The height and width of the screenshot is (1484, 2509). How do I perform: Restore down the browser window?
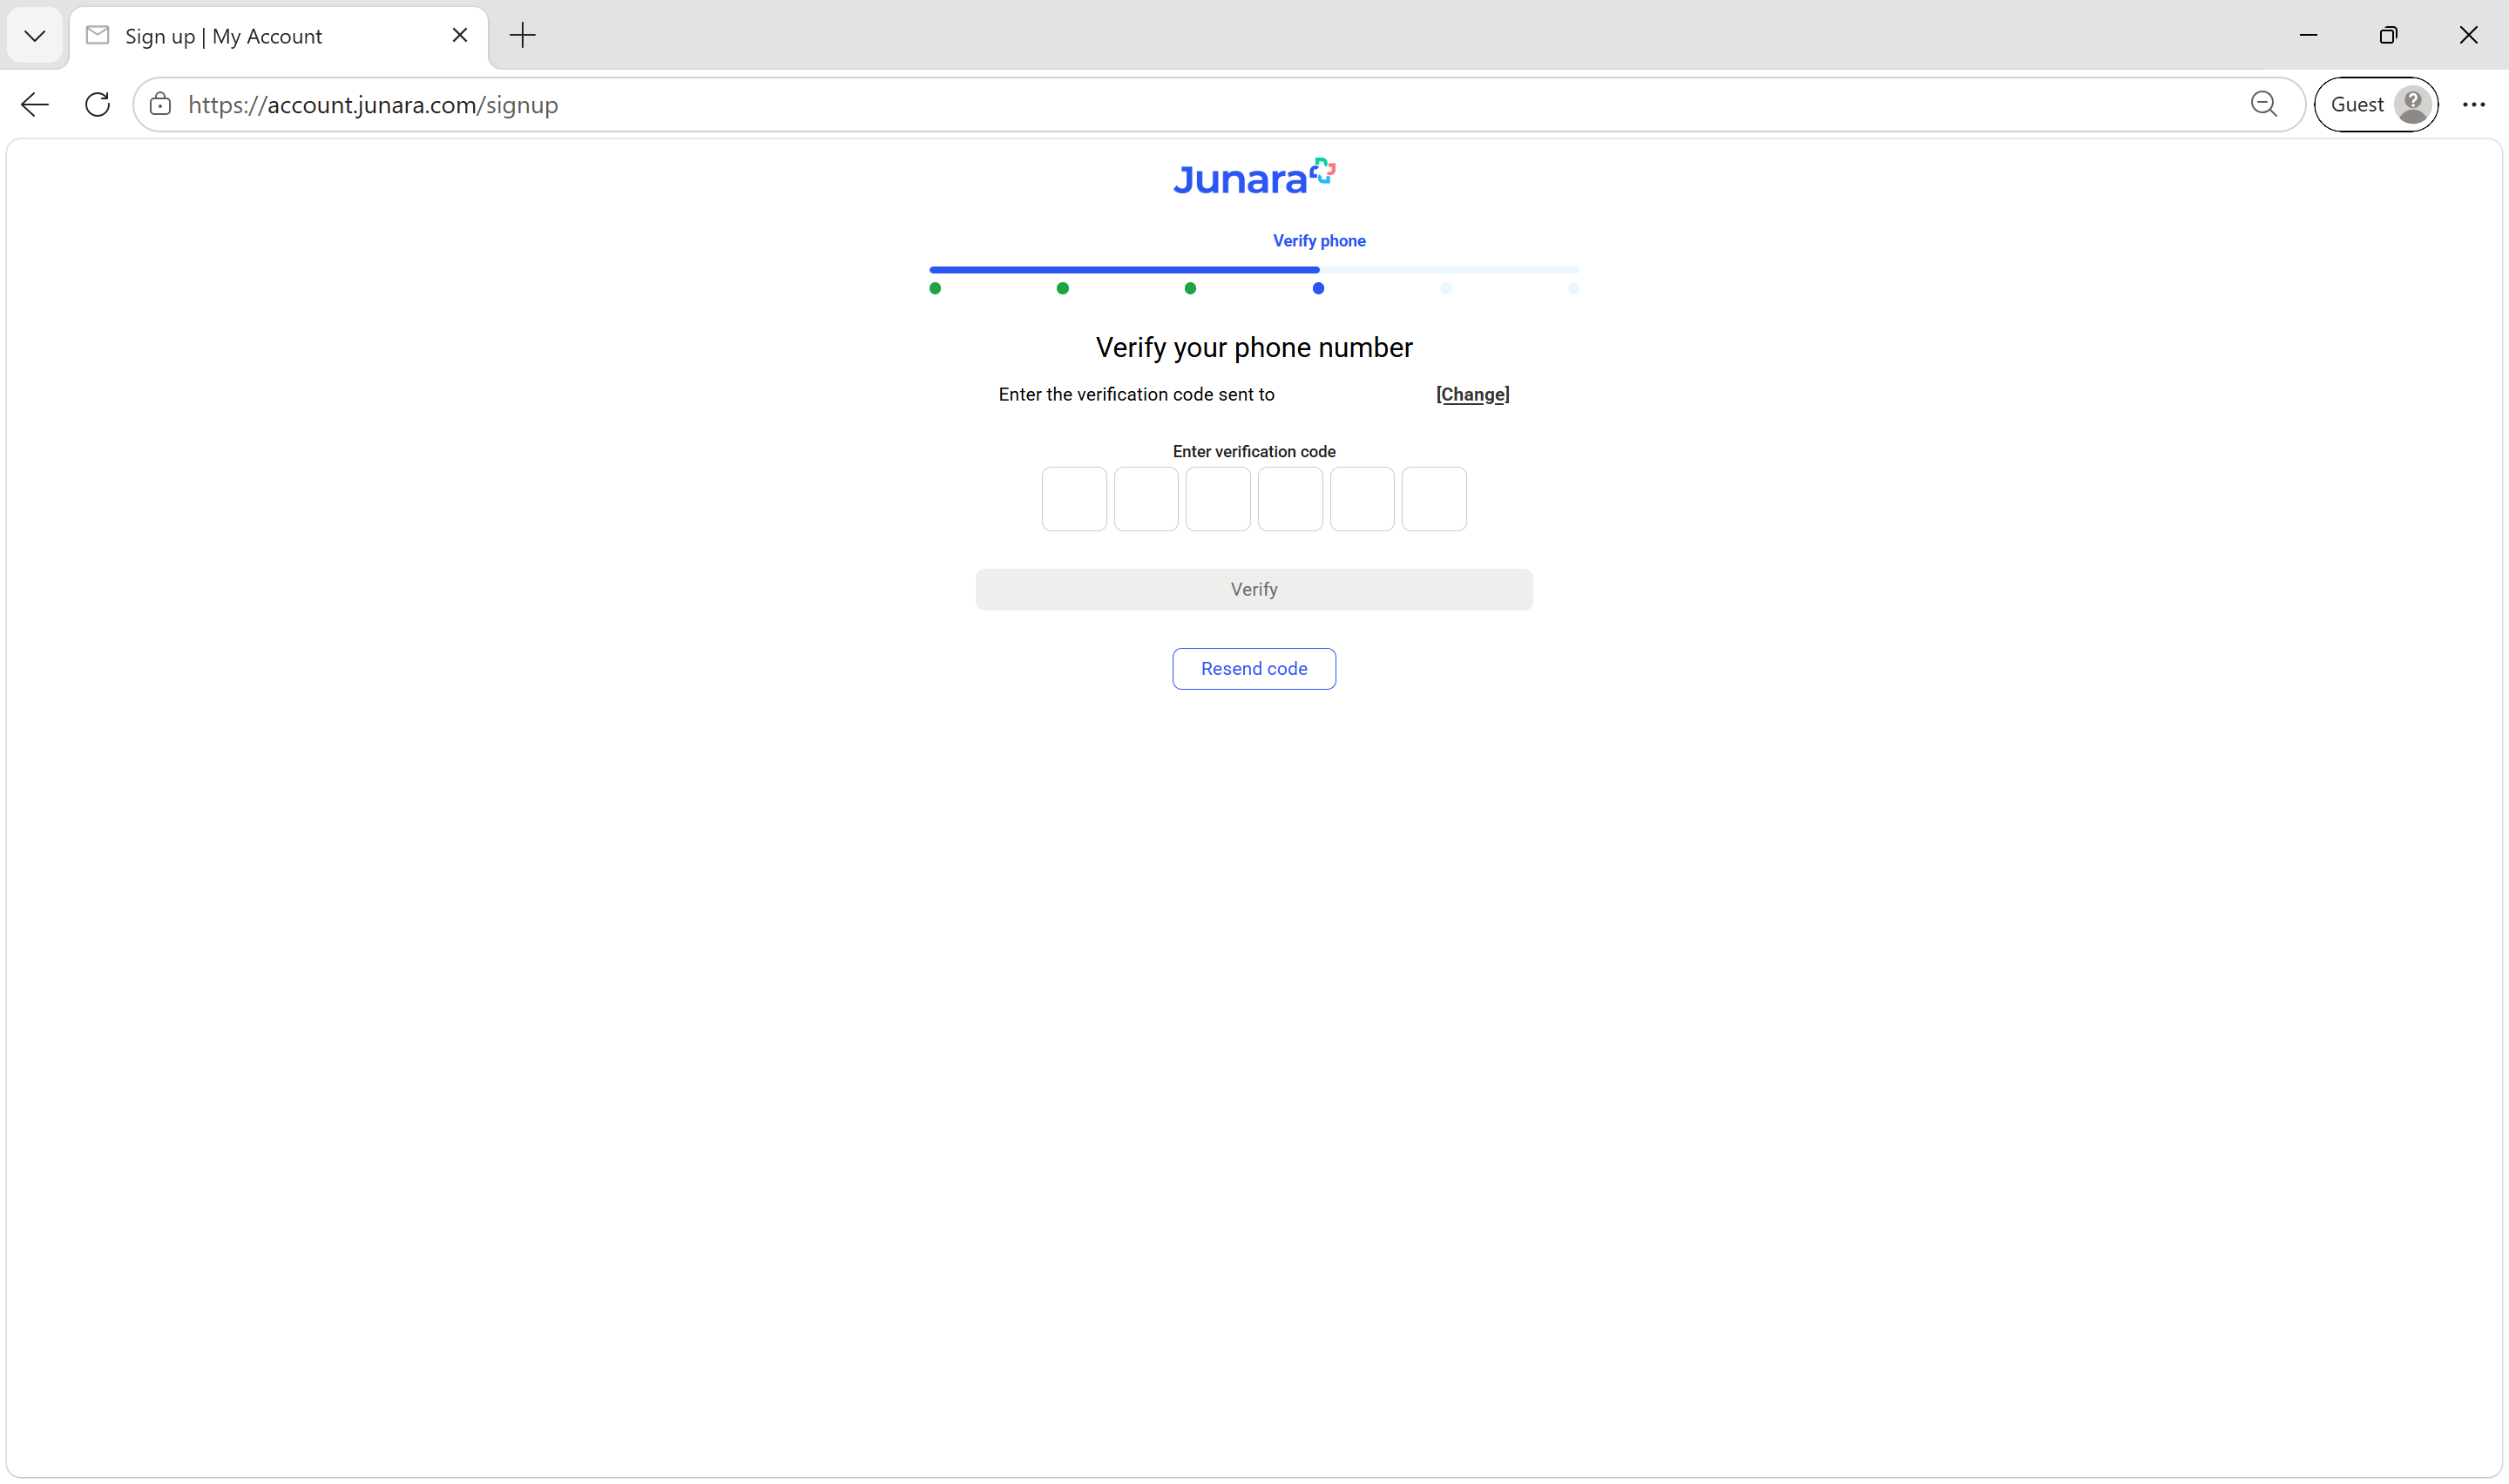click(2388, 36)
